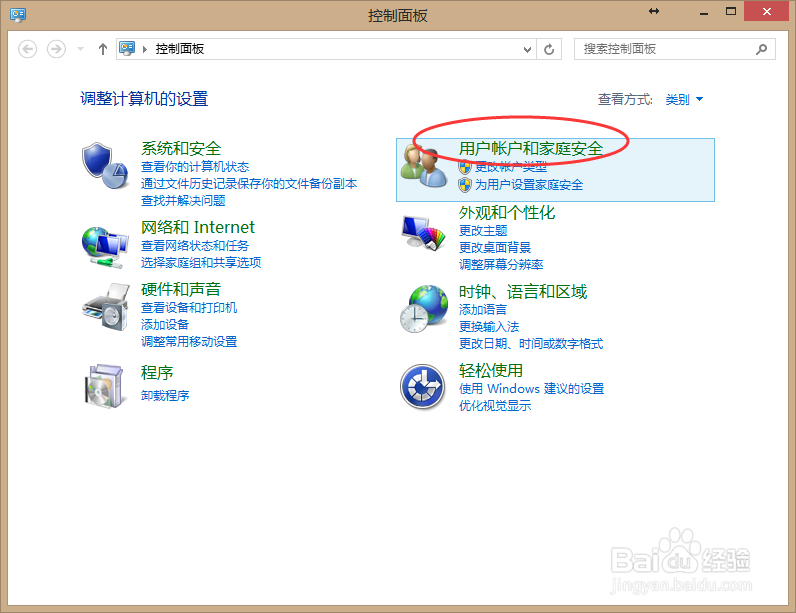Screen dimensions: 796x613
Task: Open the 网络和 Internet globe icon
Action: click(x=105, y=247)
